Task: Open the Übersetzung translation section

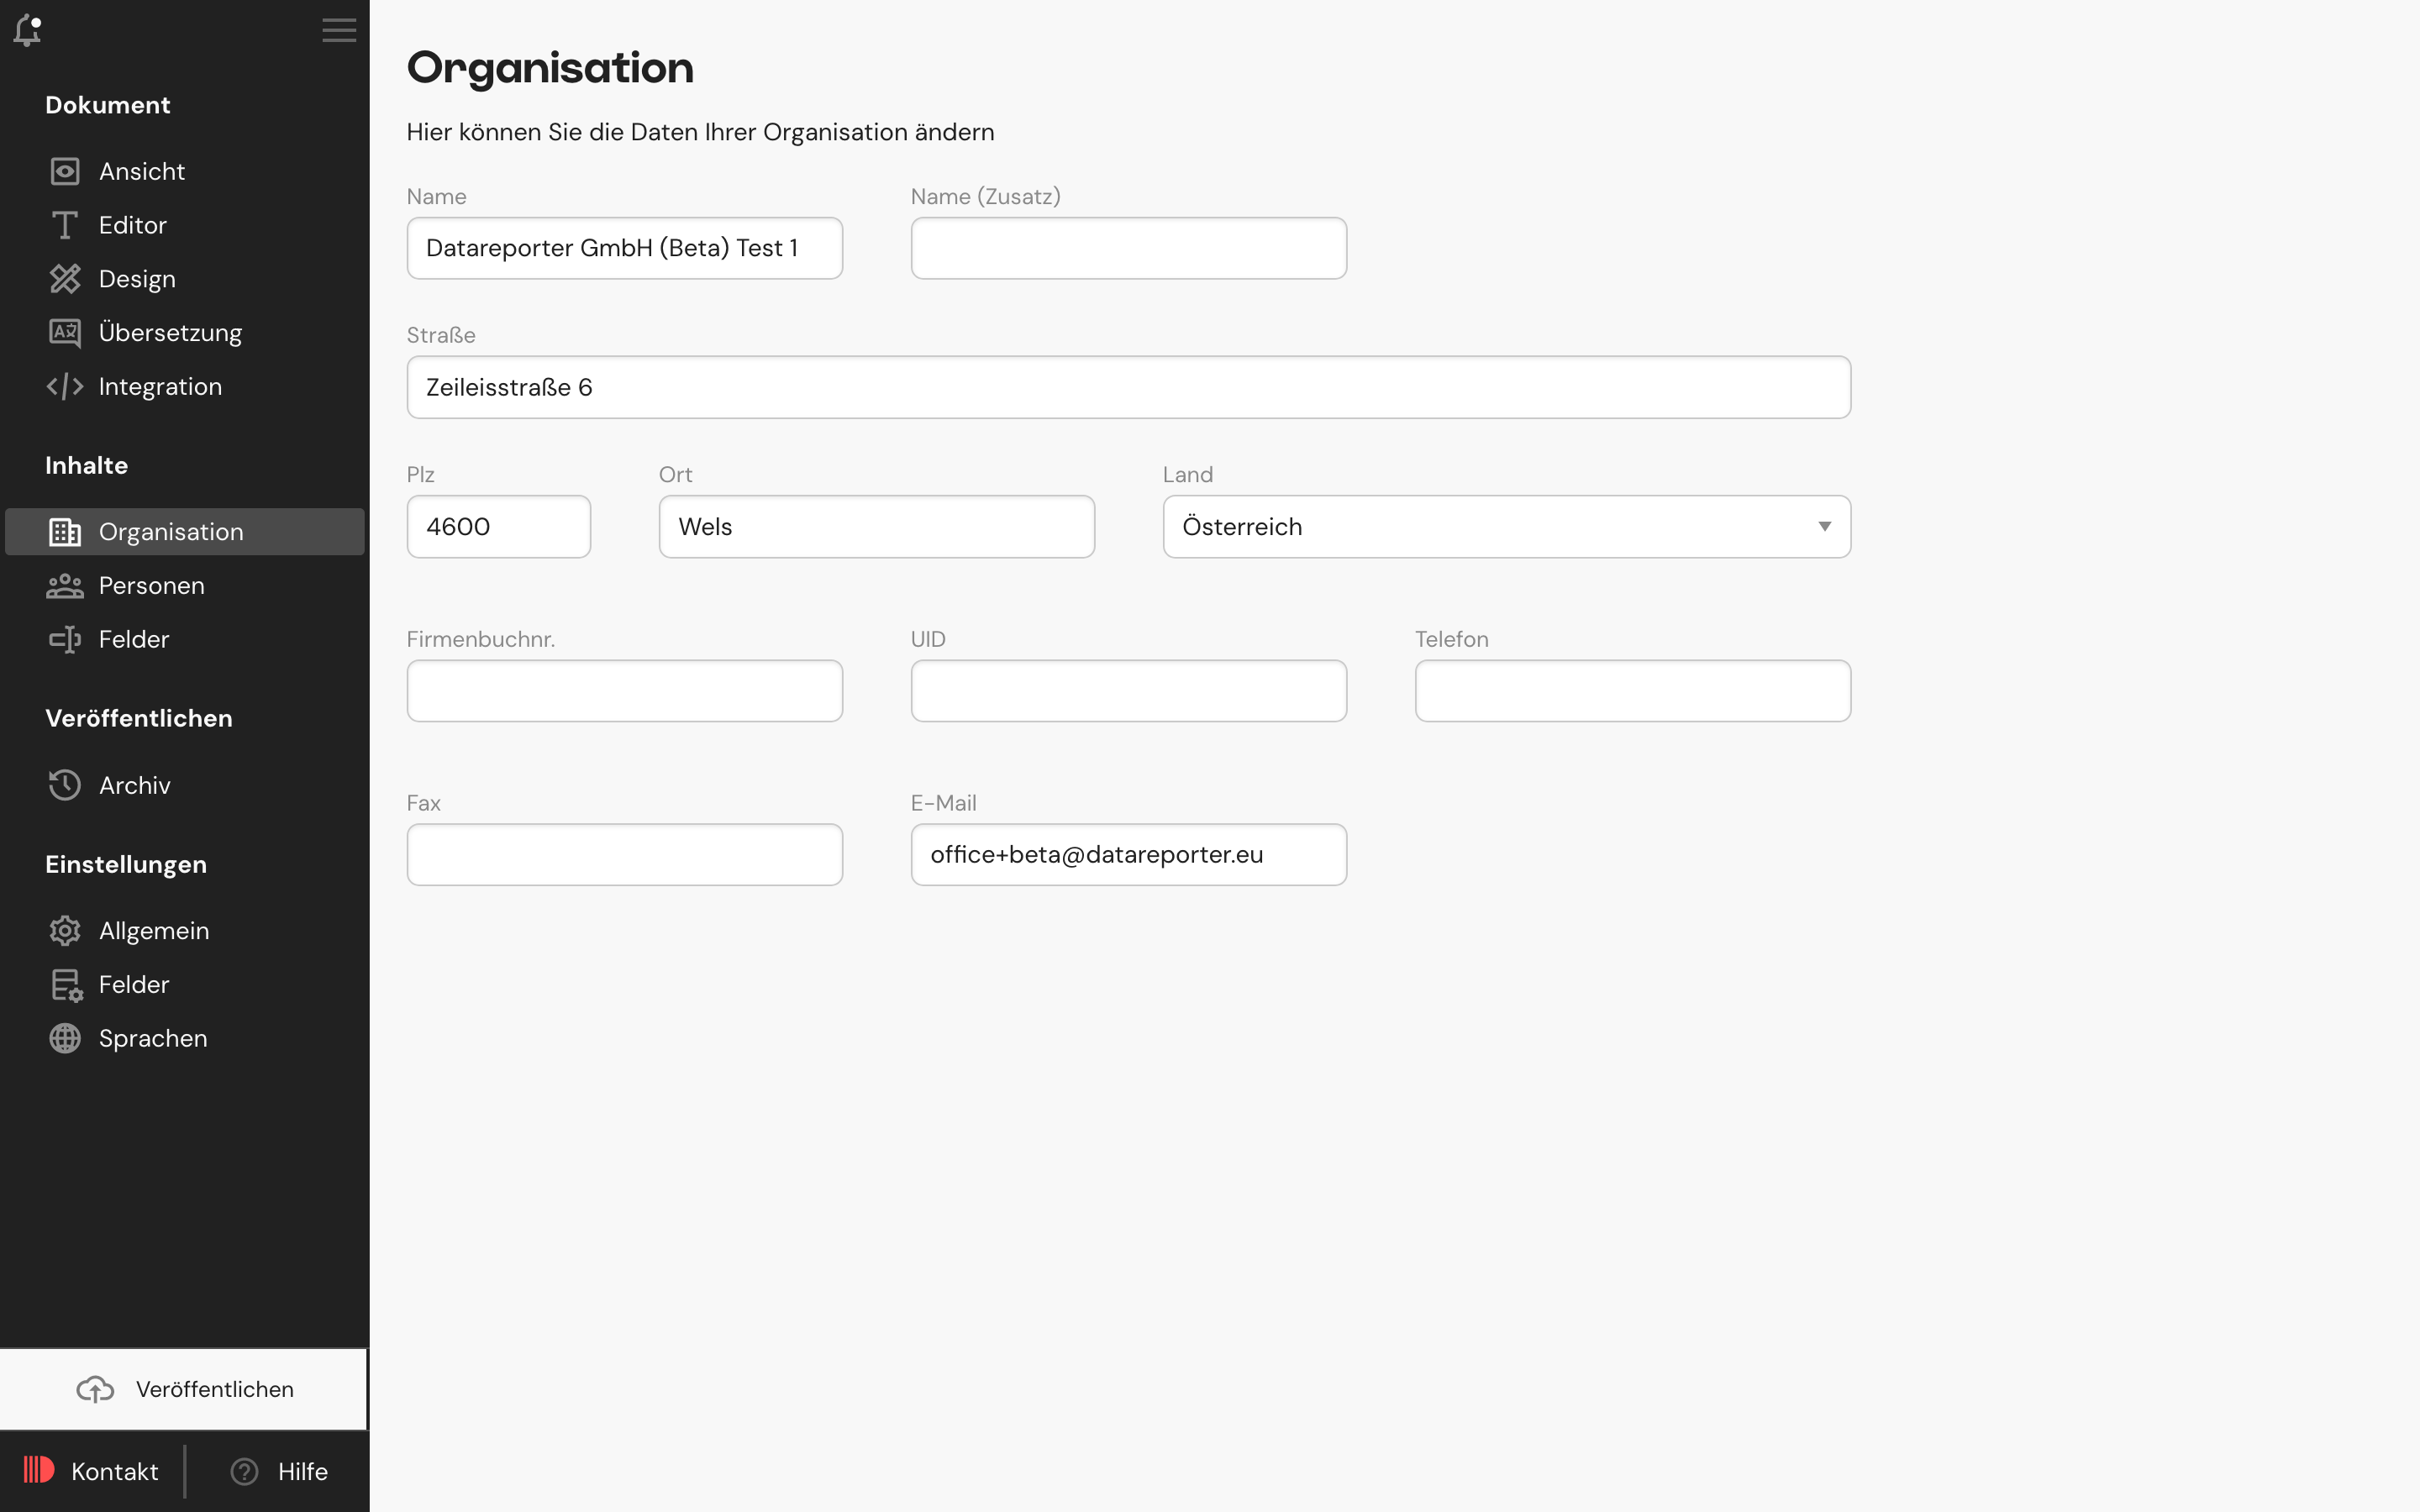Action: [170, 332]
